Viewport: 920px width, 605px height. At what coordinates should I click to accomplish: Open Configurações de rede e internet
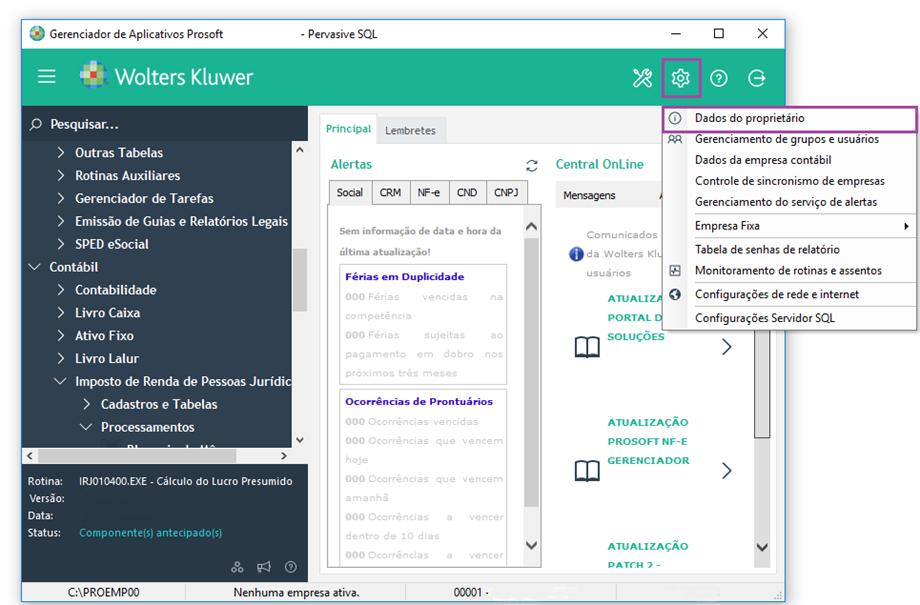coord(790,294)
